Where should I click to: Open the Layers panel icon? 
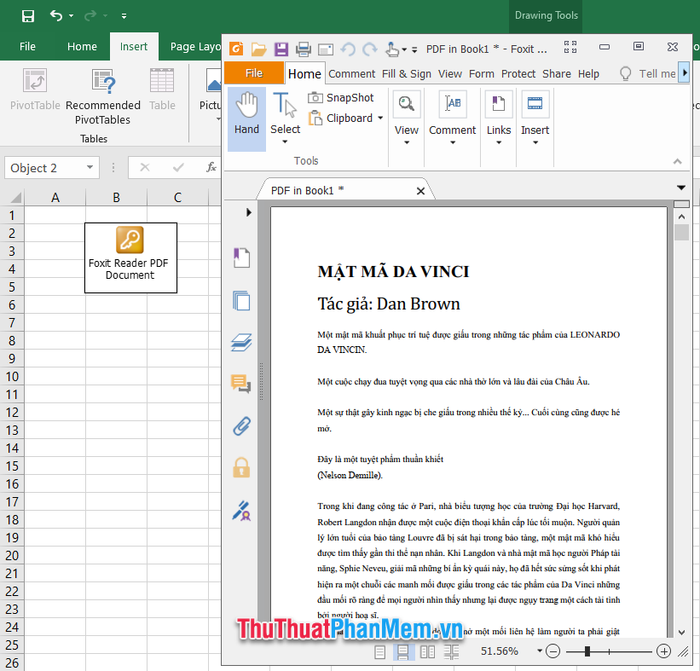[241, 342]
